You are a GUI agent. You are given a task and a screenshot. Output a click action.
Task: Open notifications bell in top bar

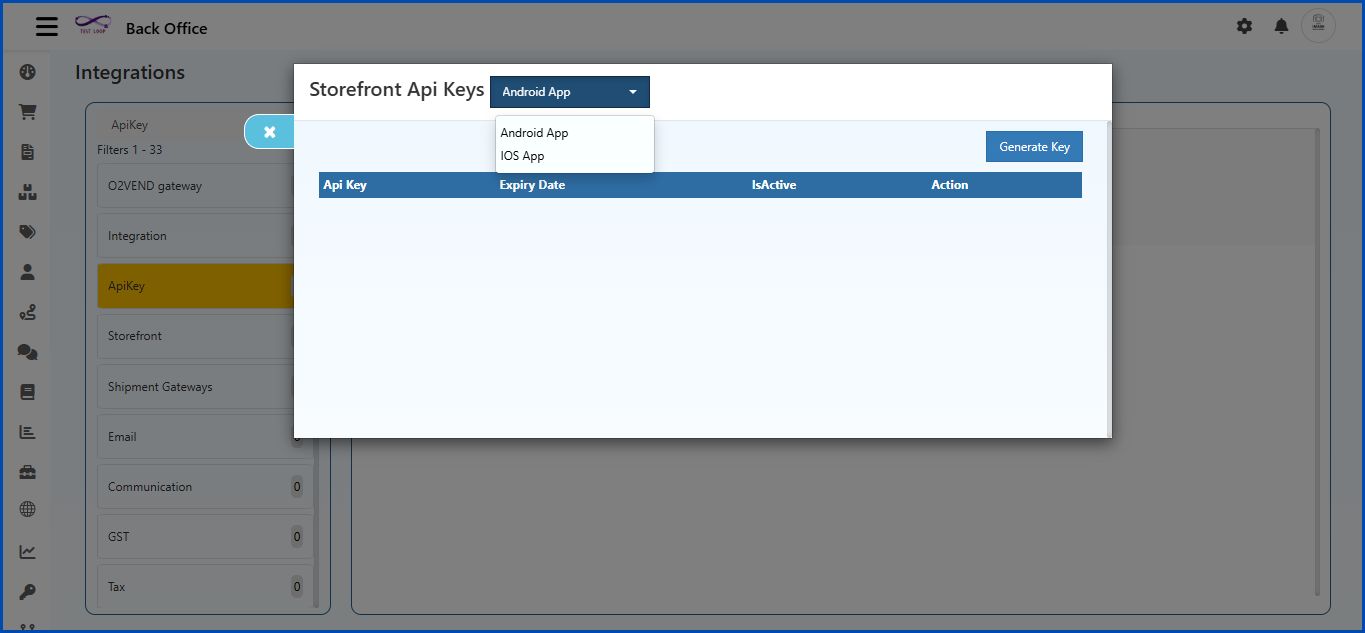1280,26
